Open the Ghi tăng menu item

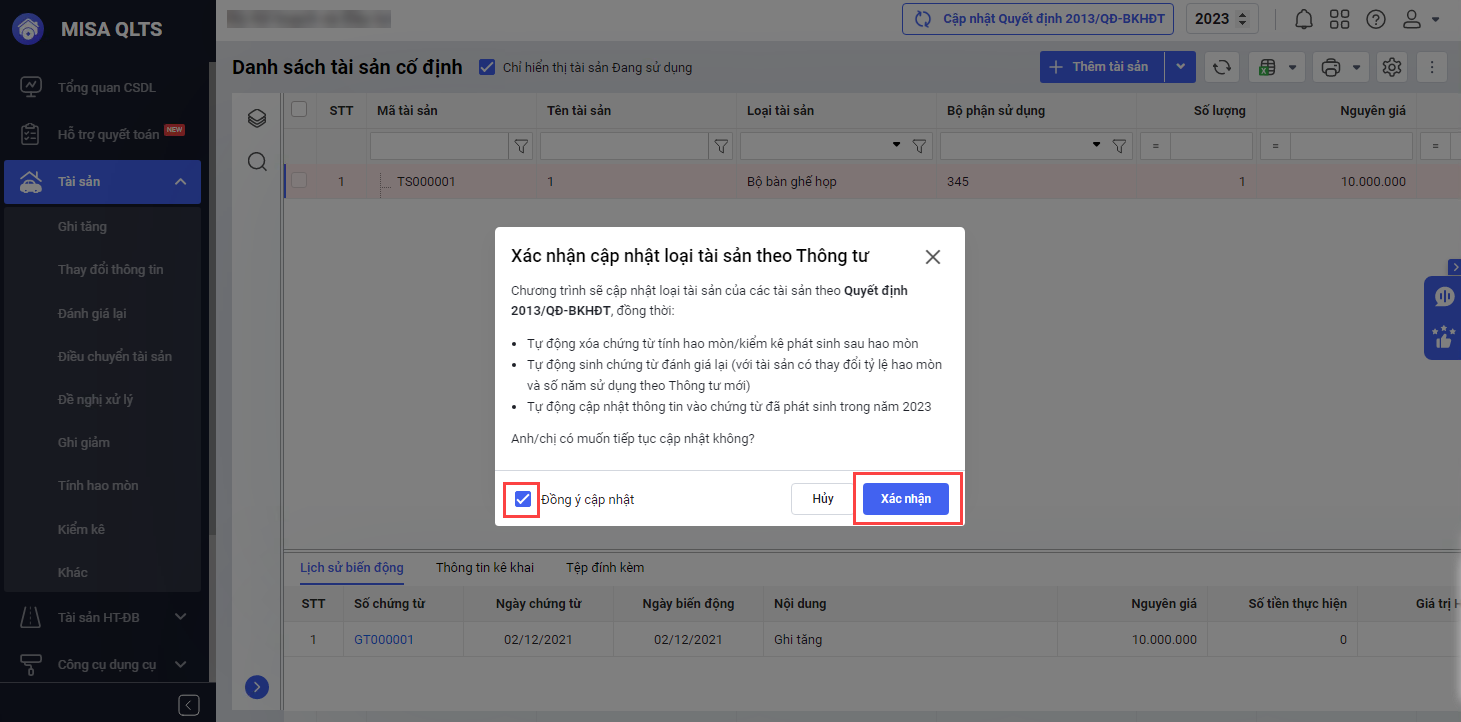tap(82, 226)
